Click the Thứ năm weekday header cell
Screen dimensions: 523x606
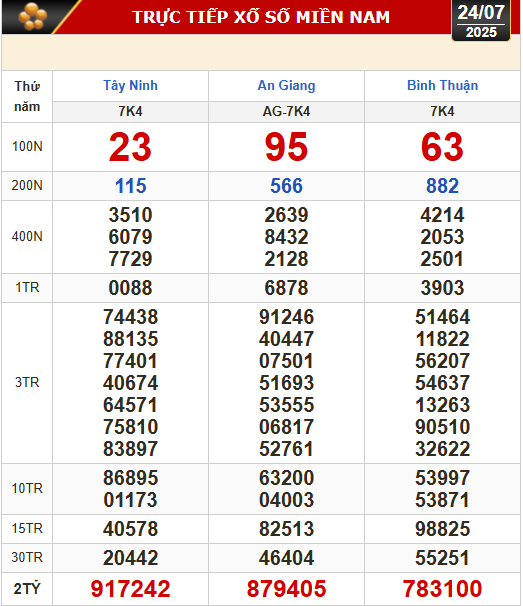tap(27, 96)
